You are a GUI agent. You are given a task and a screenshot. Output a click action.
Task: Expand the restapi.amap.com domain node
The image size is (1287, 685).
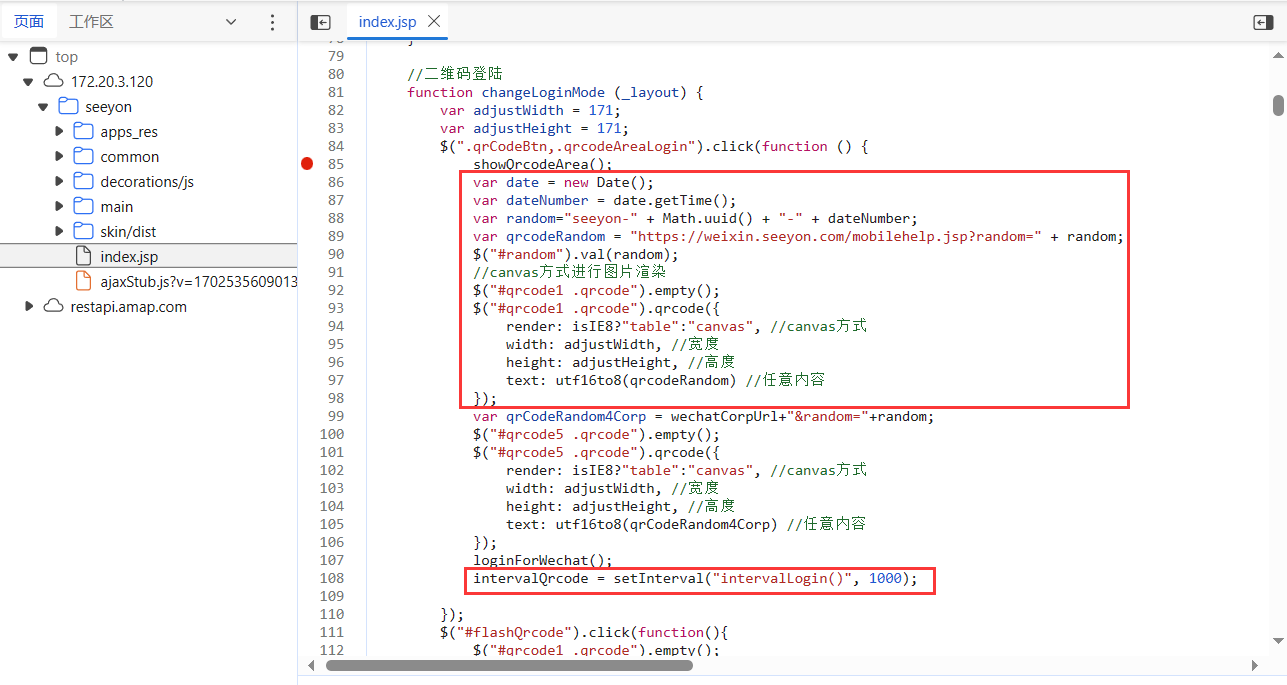(30, 307)
